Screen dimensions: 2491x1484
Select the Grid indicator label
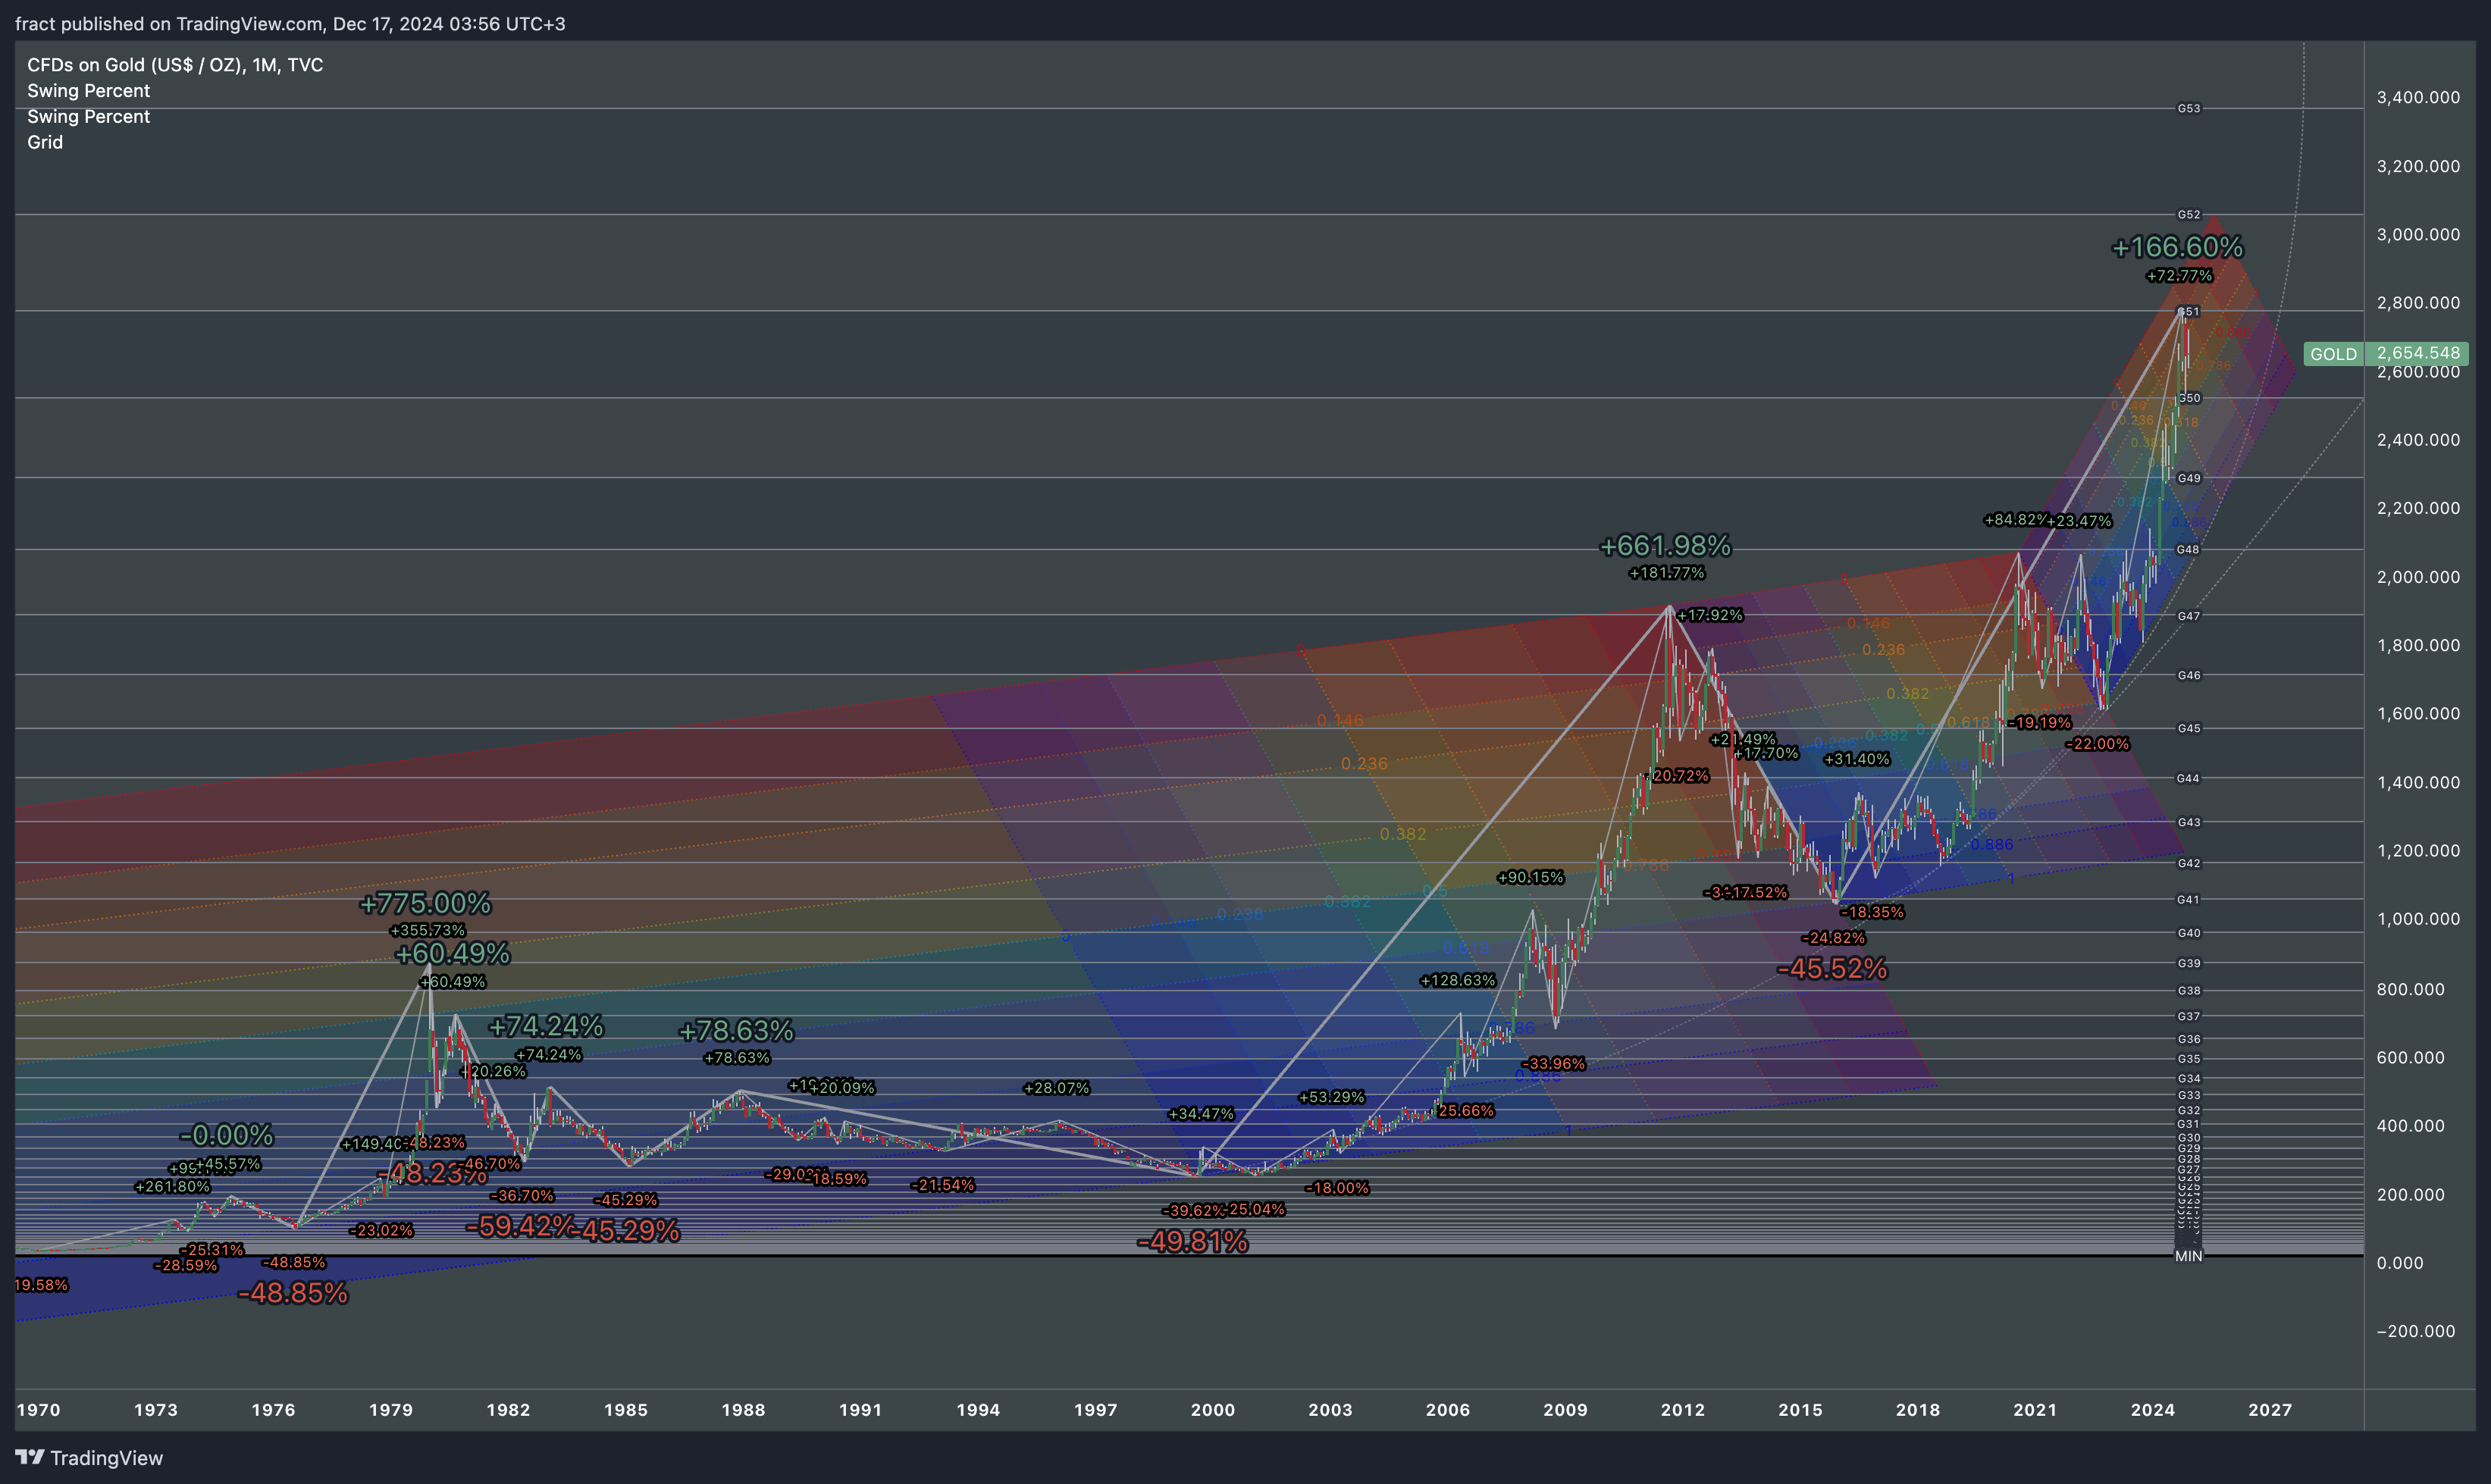coord(45,142)
